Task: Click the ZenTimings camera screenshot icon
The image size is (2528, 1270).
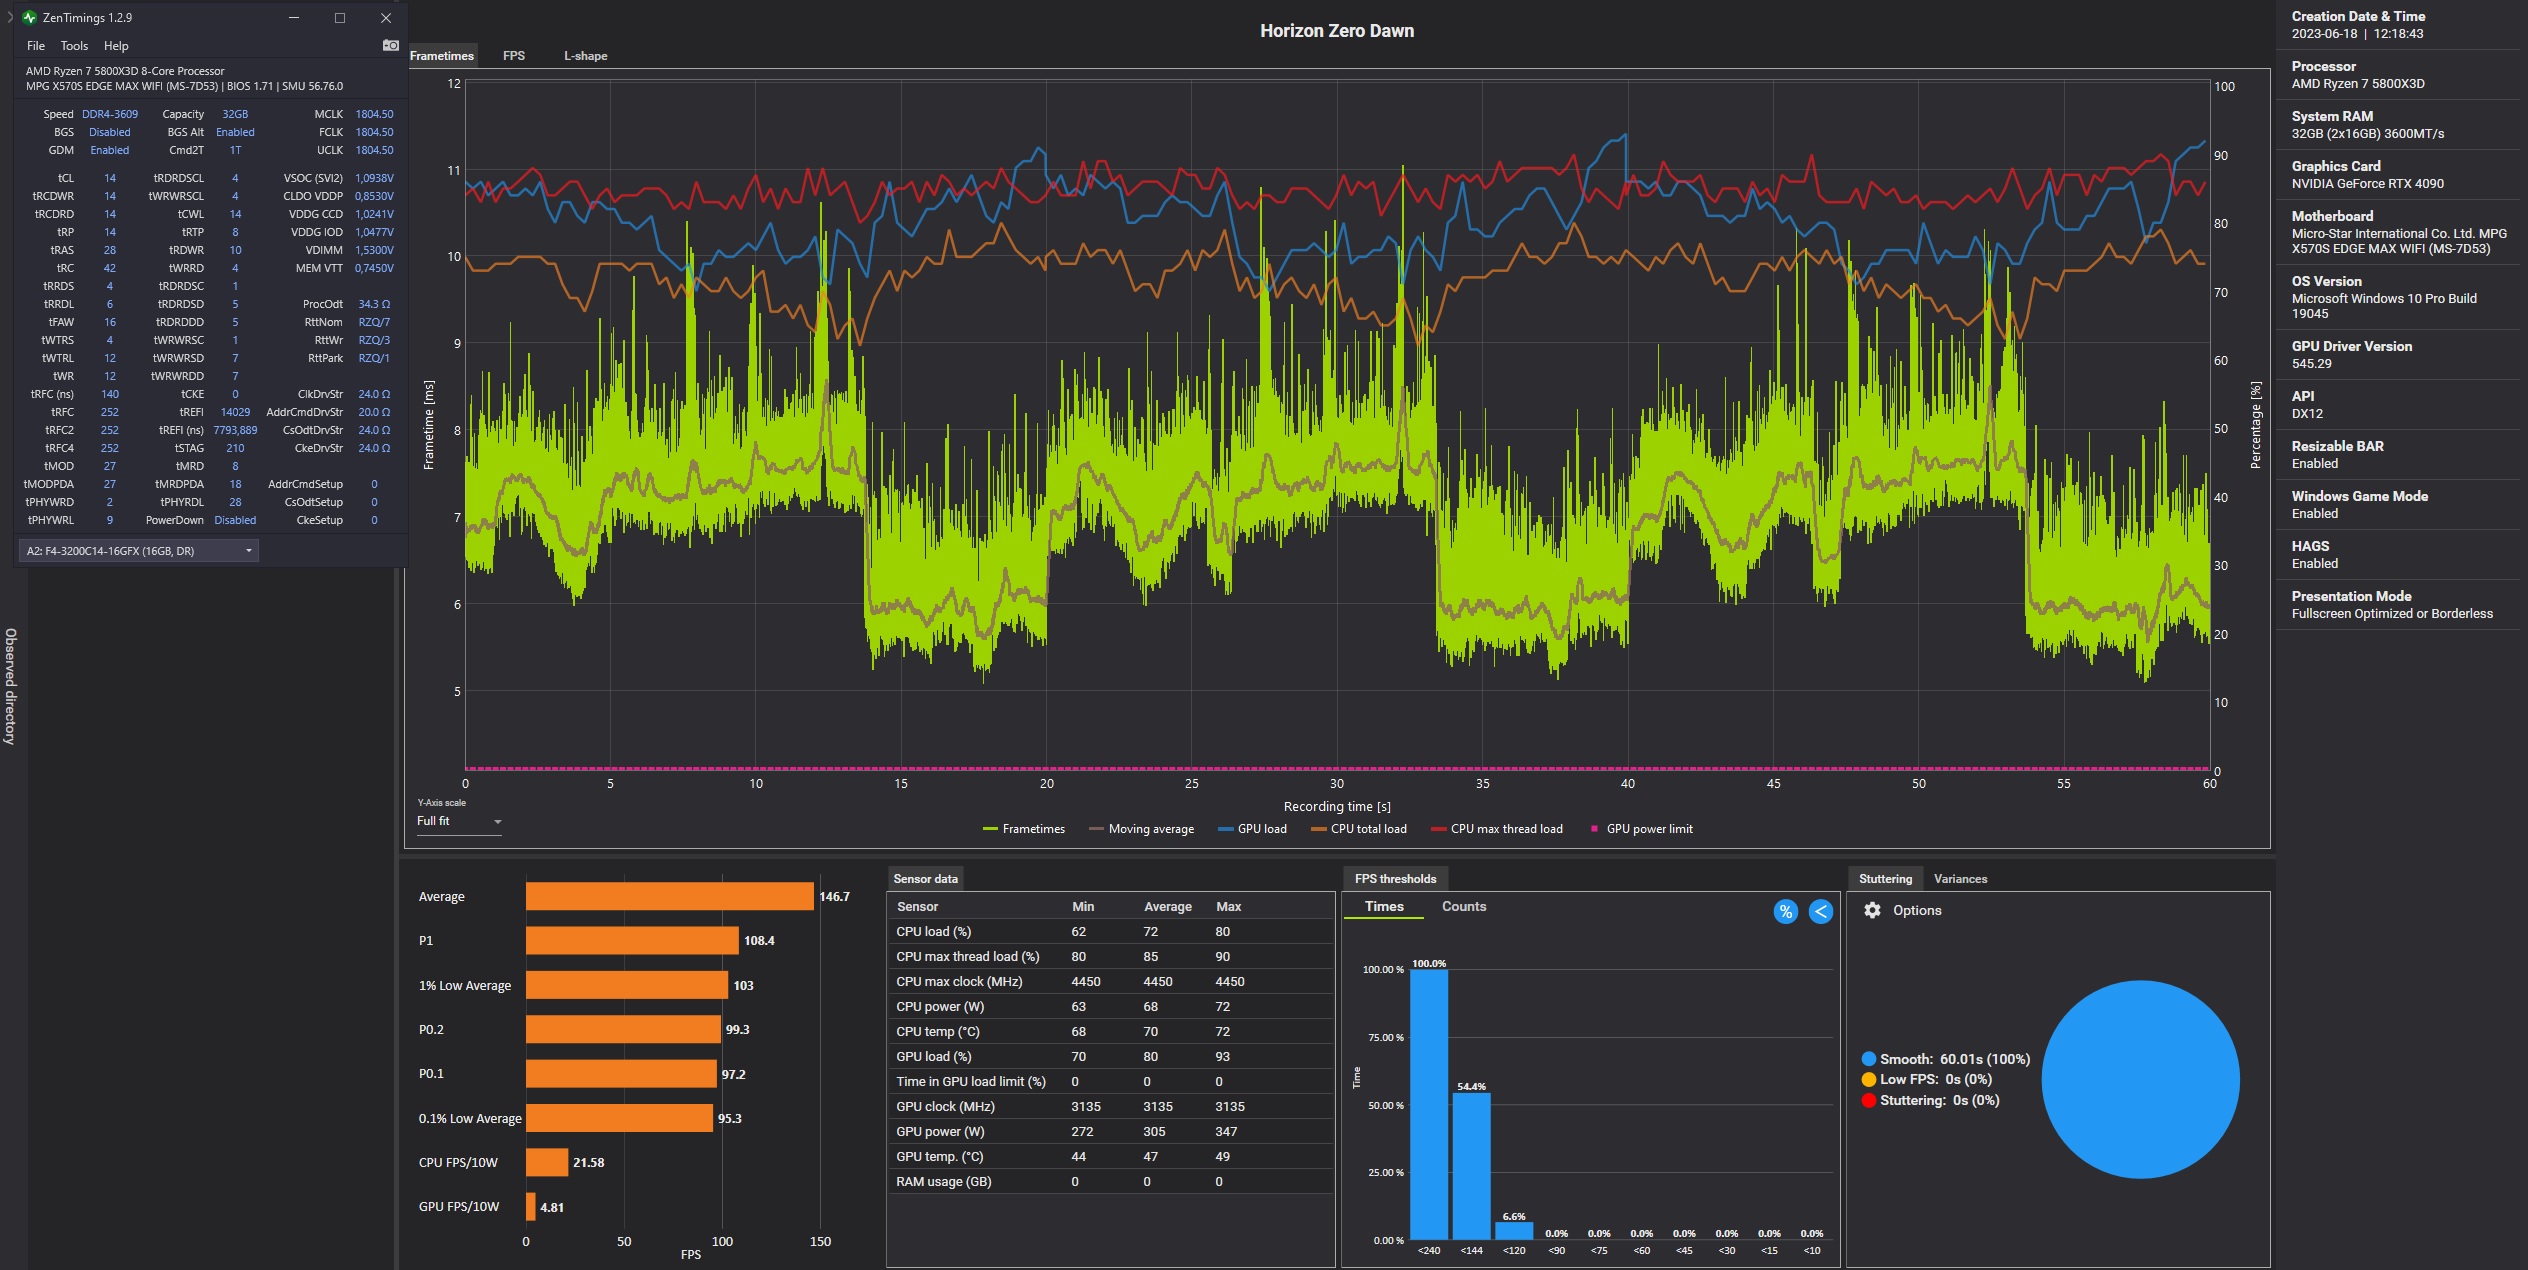Action: tap(390, 45)
